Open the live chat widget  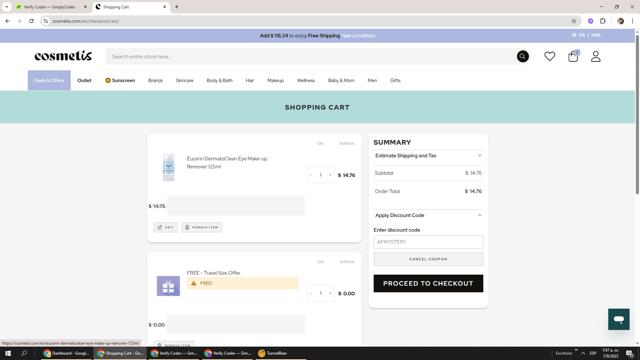click(x=618, y=319)
